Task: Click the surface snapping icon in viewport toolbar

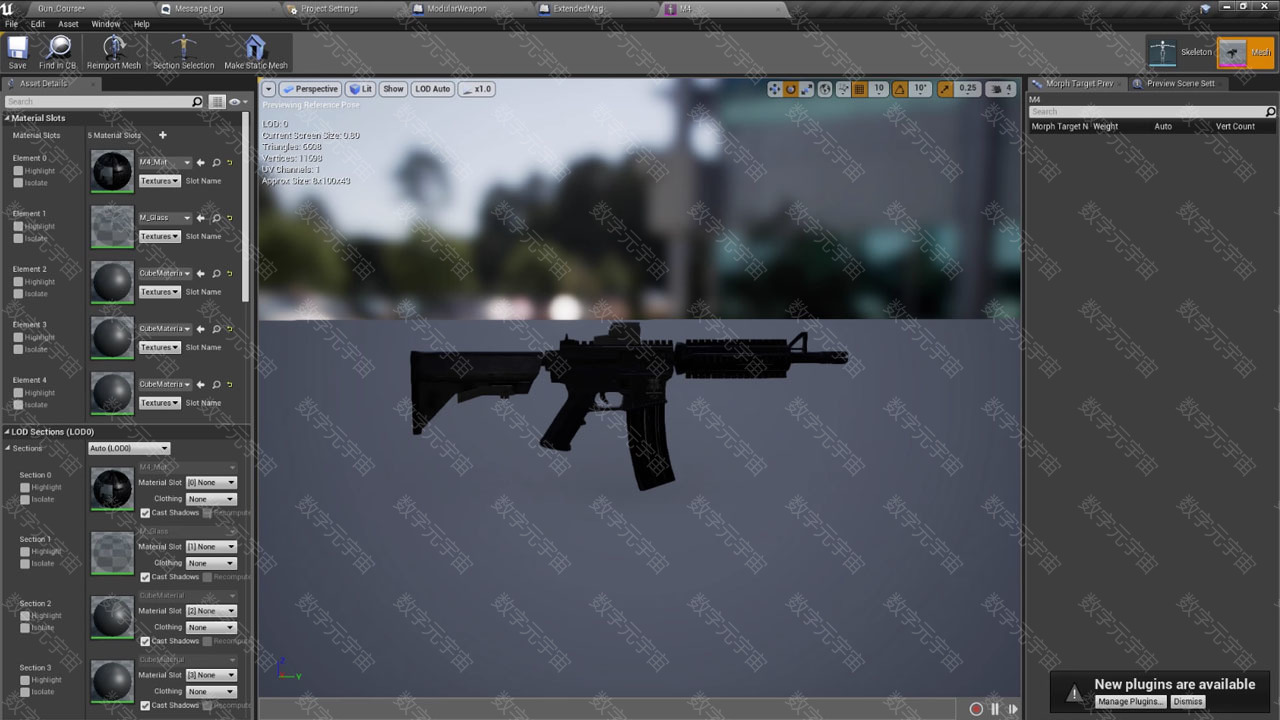Action: [843, 89]
